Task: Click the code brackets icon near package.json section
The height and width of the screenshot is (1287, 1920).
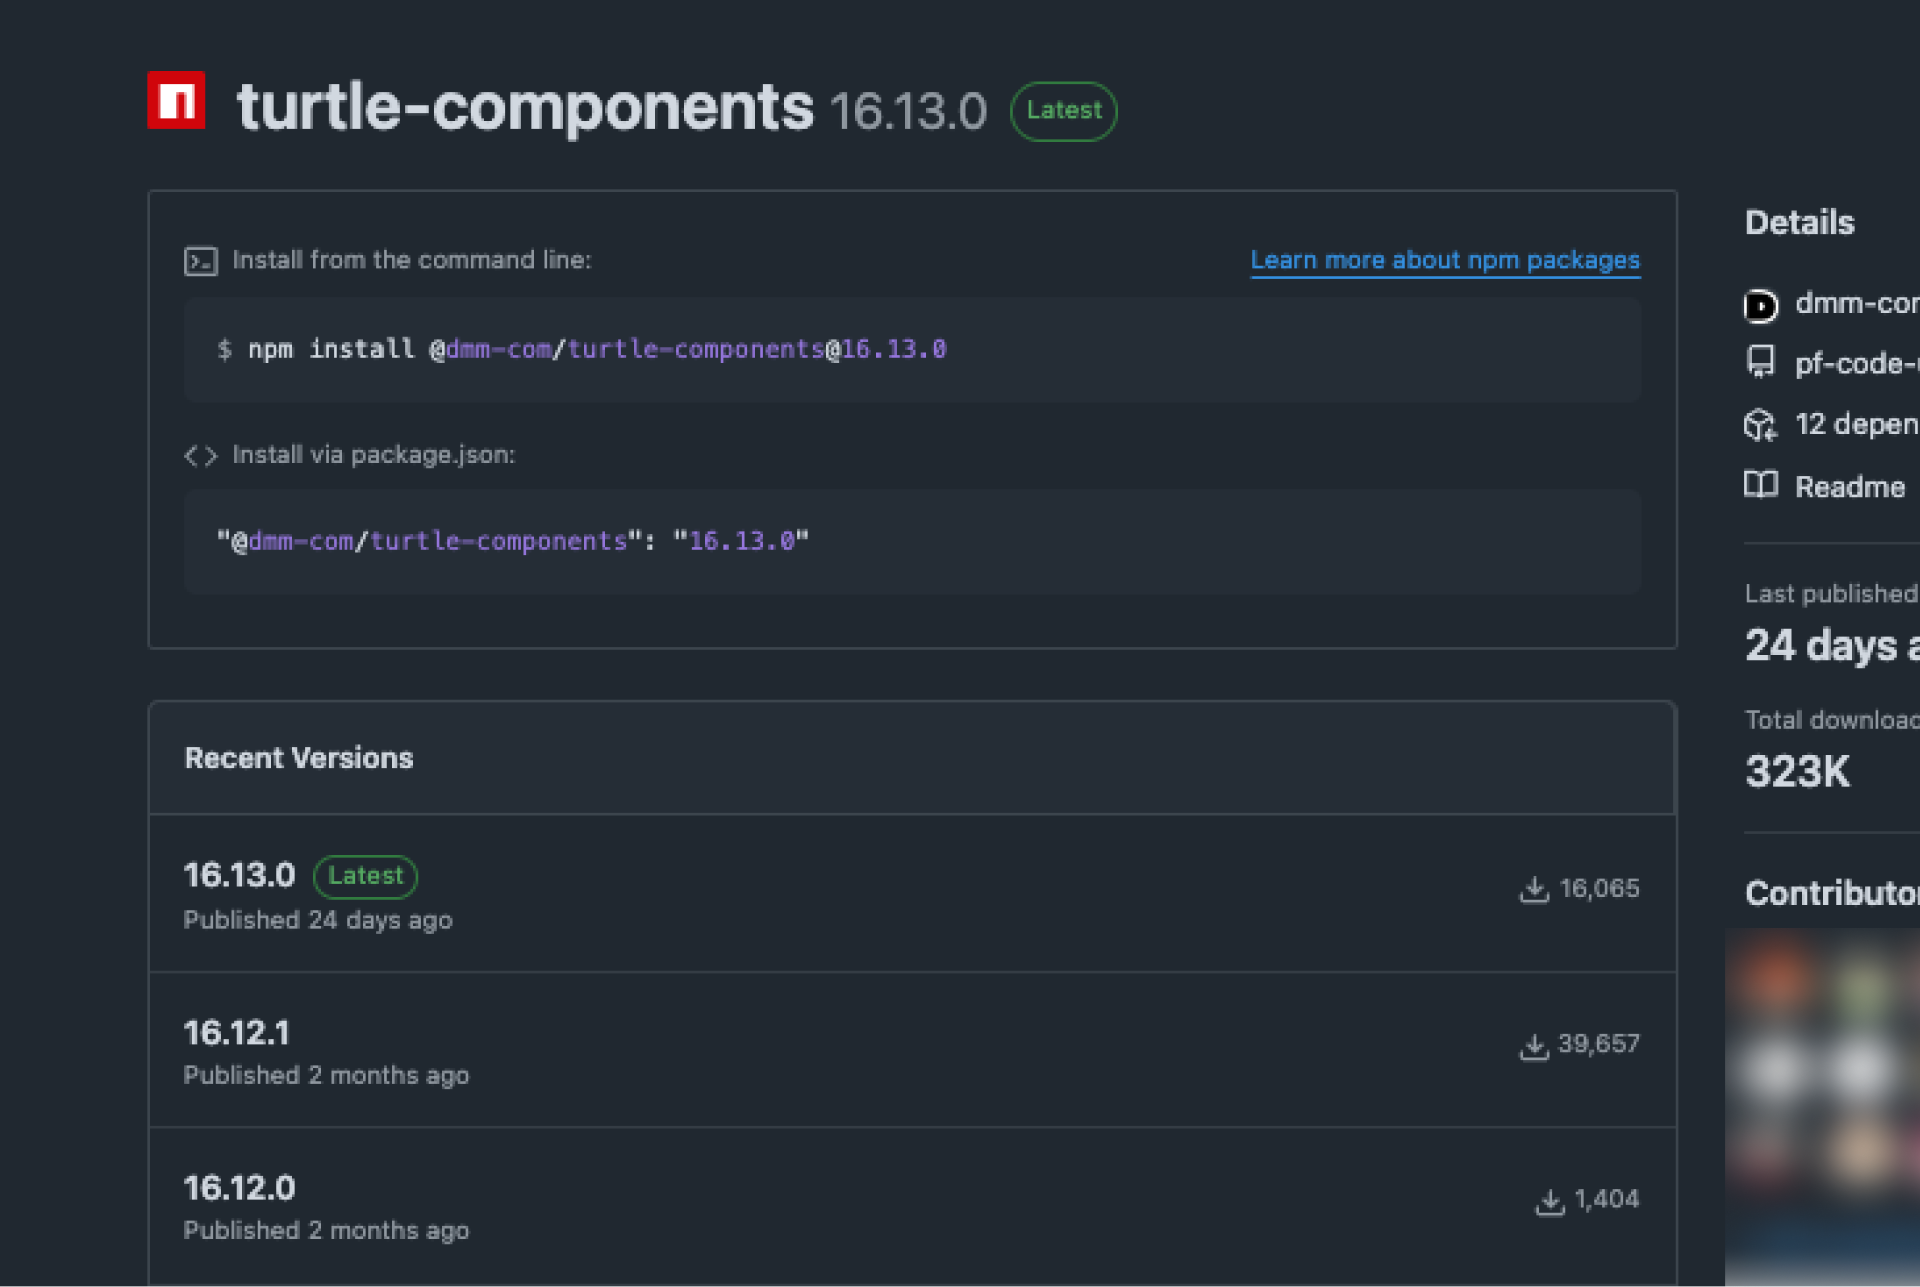Action: pyautogui.click(x=200, y=455)
